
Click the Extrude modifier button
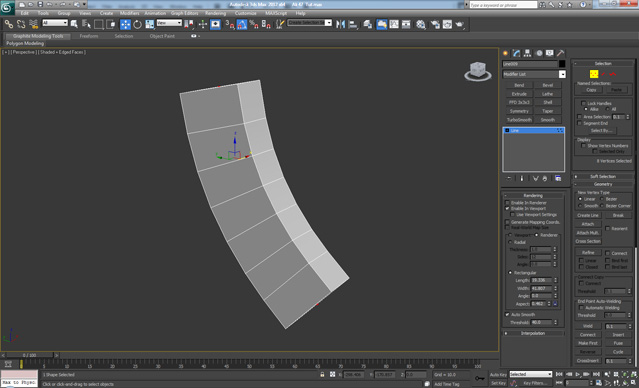pyautogui.click(x=519, y=94)
